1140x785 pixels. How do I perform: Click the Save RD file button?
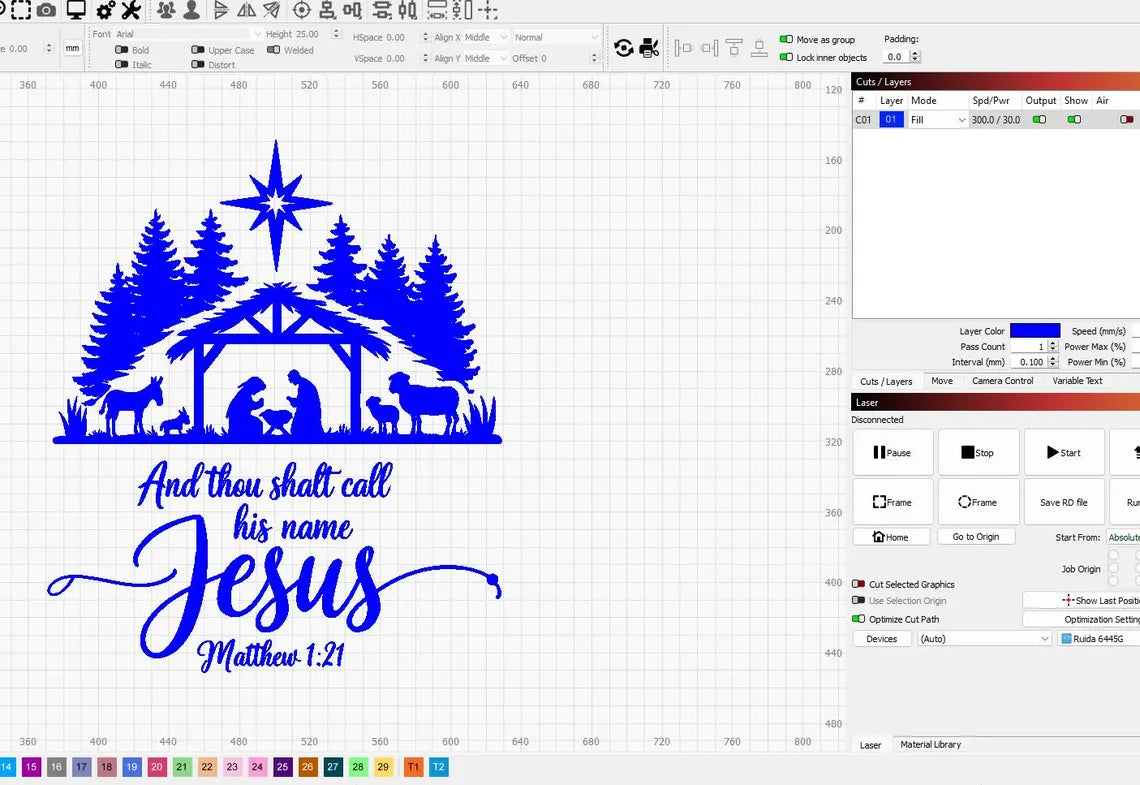(1063, 502)
